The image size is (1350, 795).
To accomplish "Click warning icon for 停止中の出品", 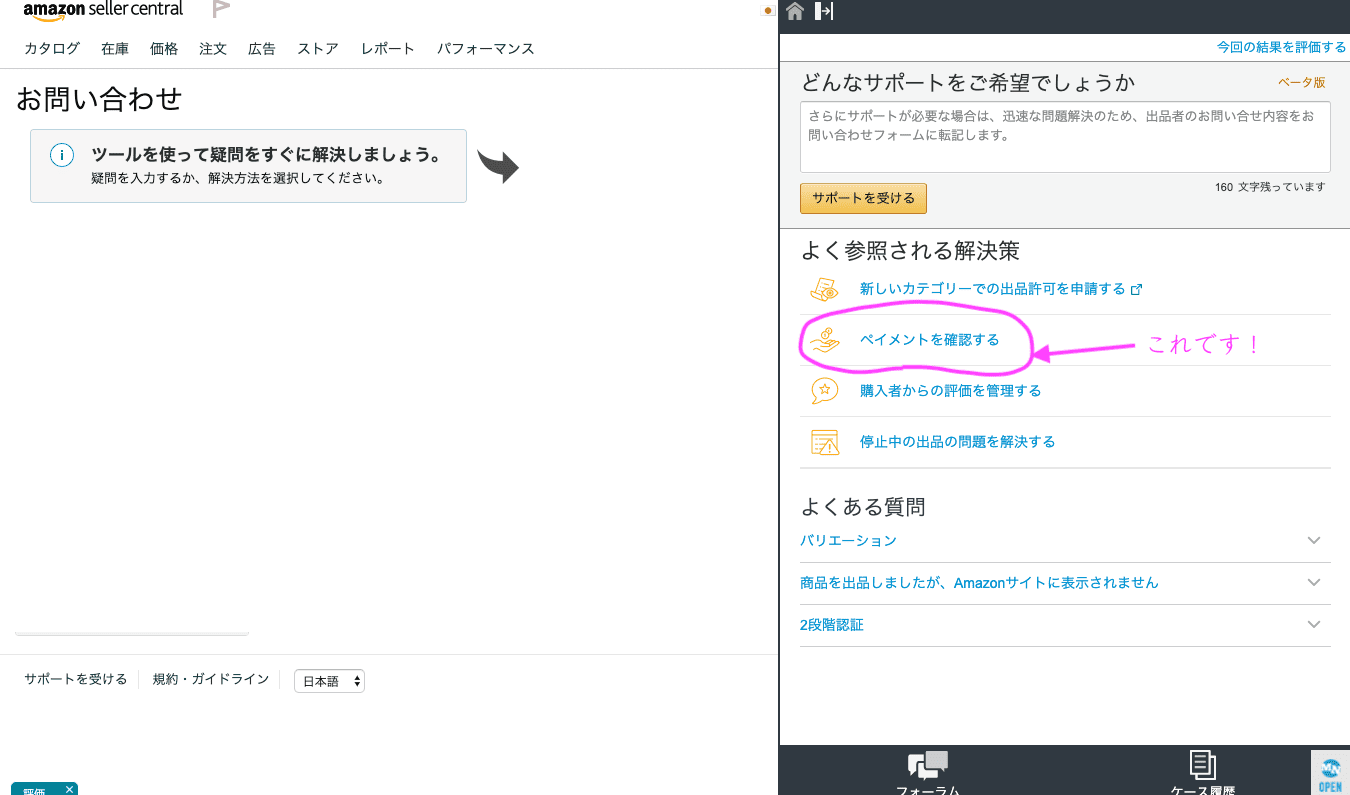I will pos(824,442).
